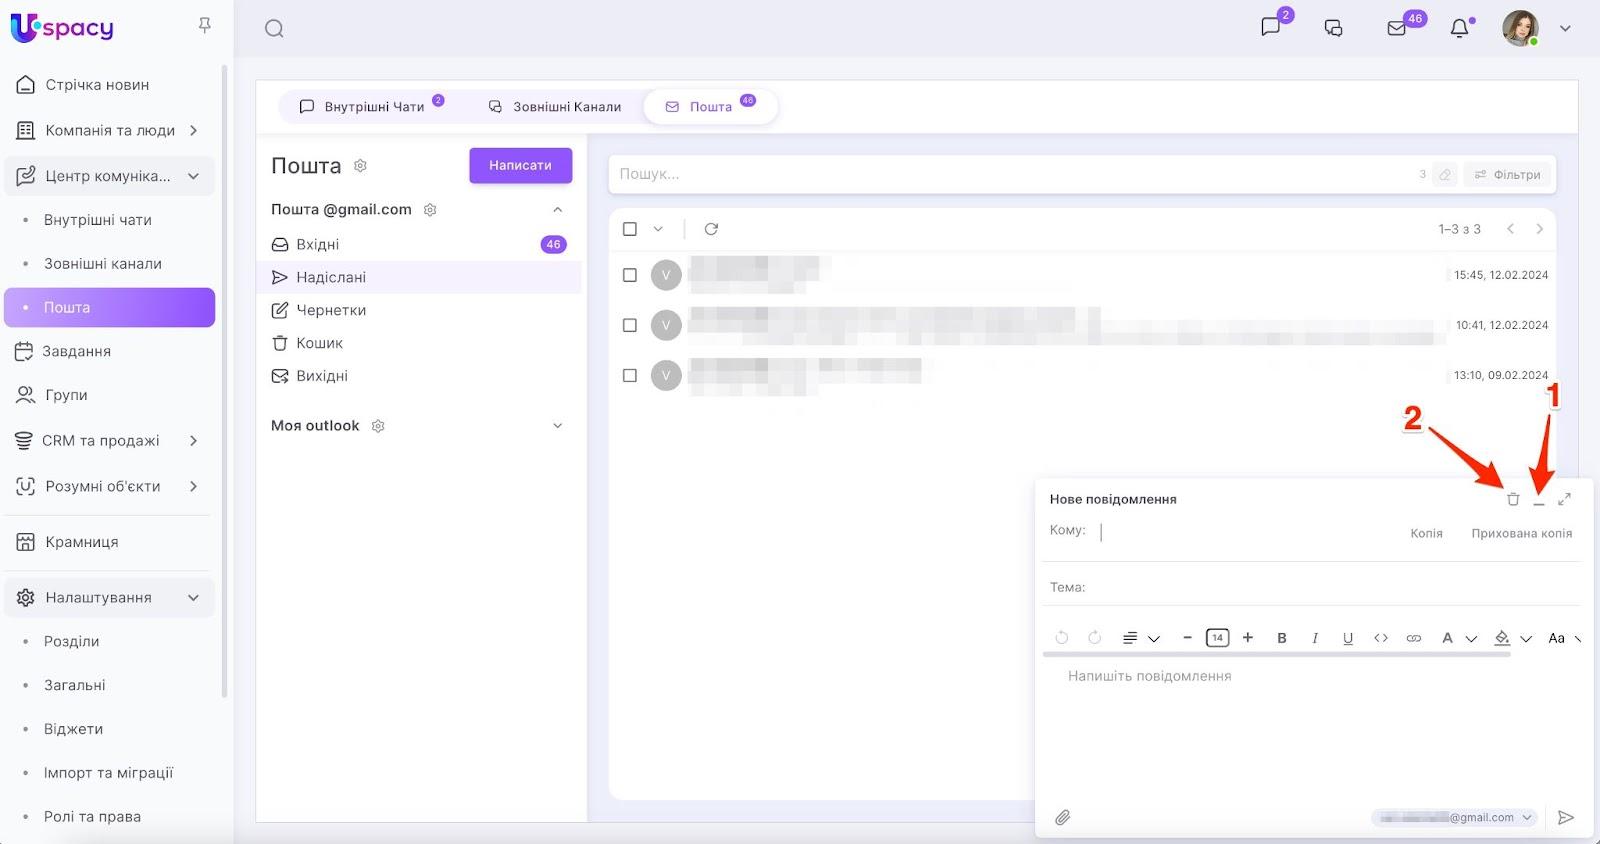This screenshot has height=844, width=1600.
Task: Select the email dated 13:10, 09.02.2024
Action: pyautogui.click(x=630, y=376)
